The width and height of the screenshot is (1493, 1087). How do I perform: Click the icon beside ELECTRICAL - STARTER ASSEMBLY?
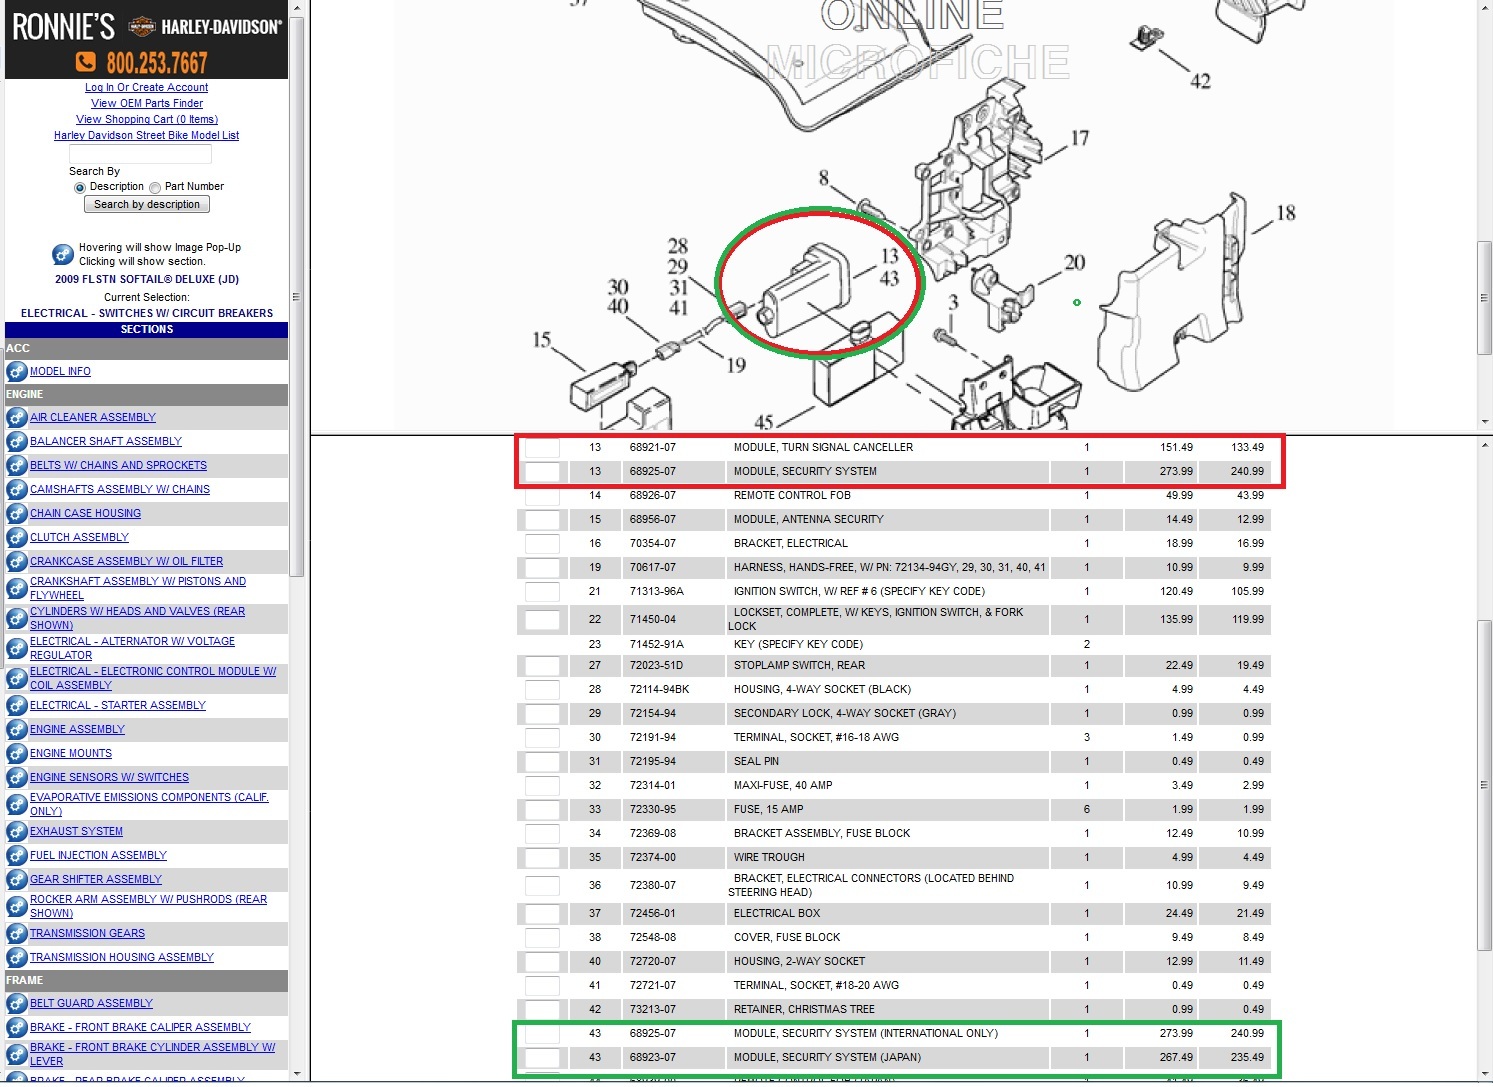click(17, 705)
